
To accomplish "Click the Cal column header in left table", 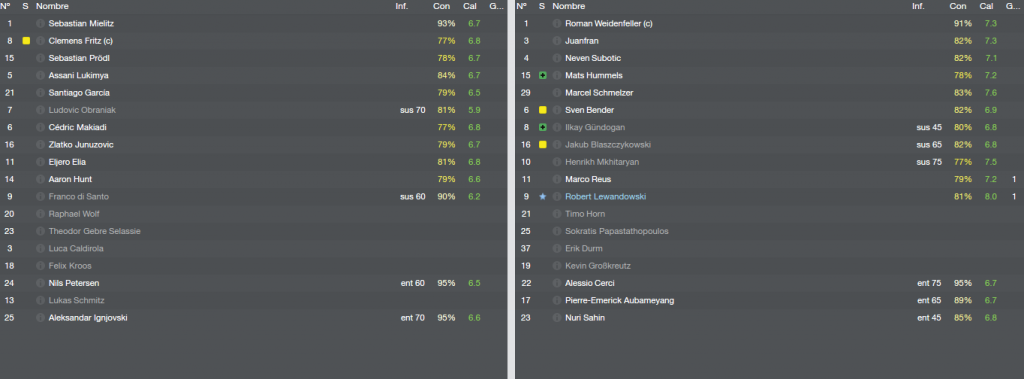I will pyautogui.click(x=470, y=6).
